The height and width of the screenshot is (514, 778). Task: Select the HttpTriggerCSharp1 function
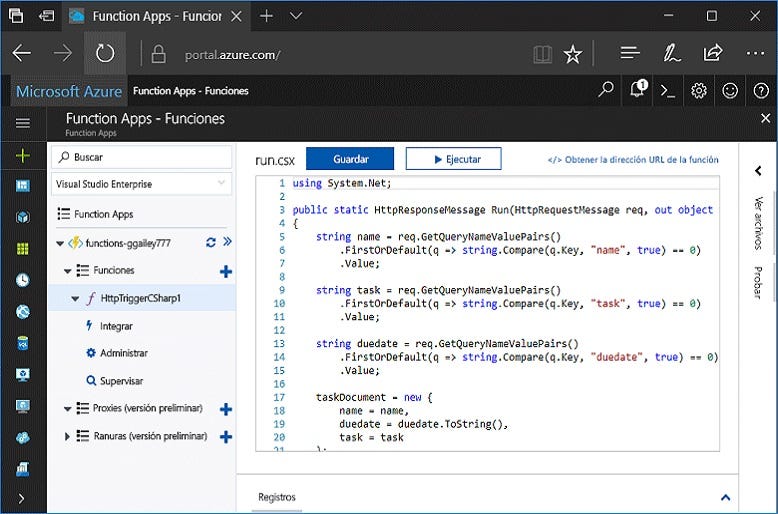[x=141, y=298]
